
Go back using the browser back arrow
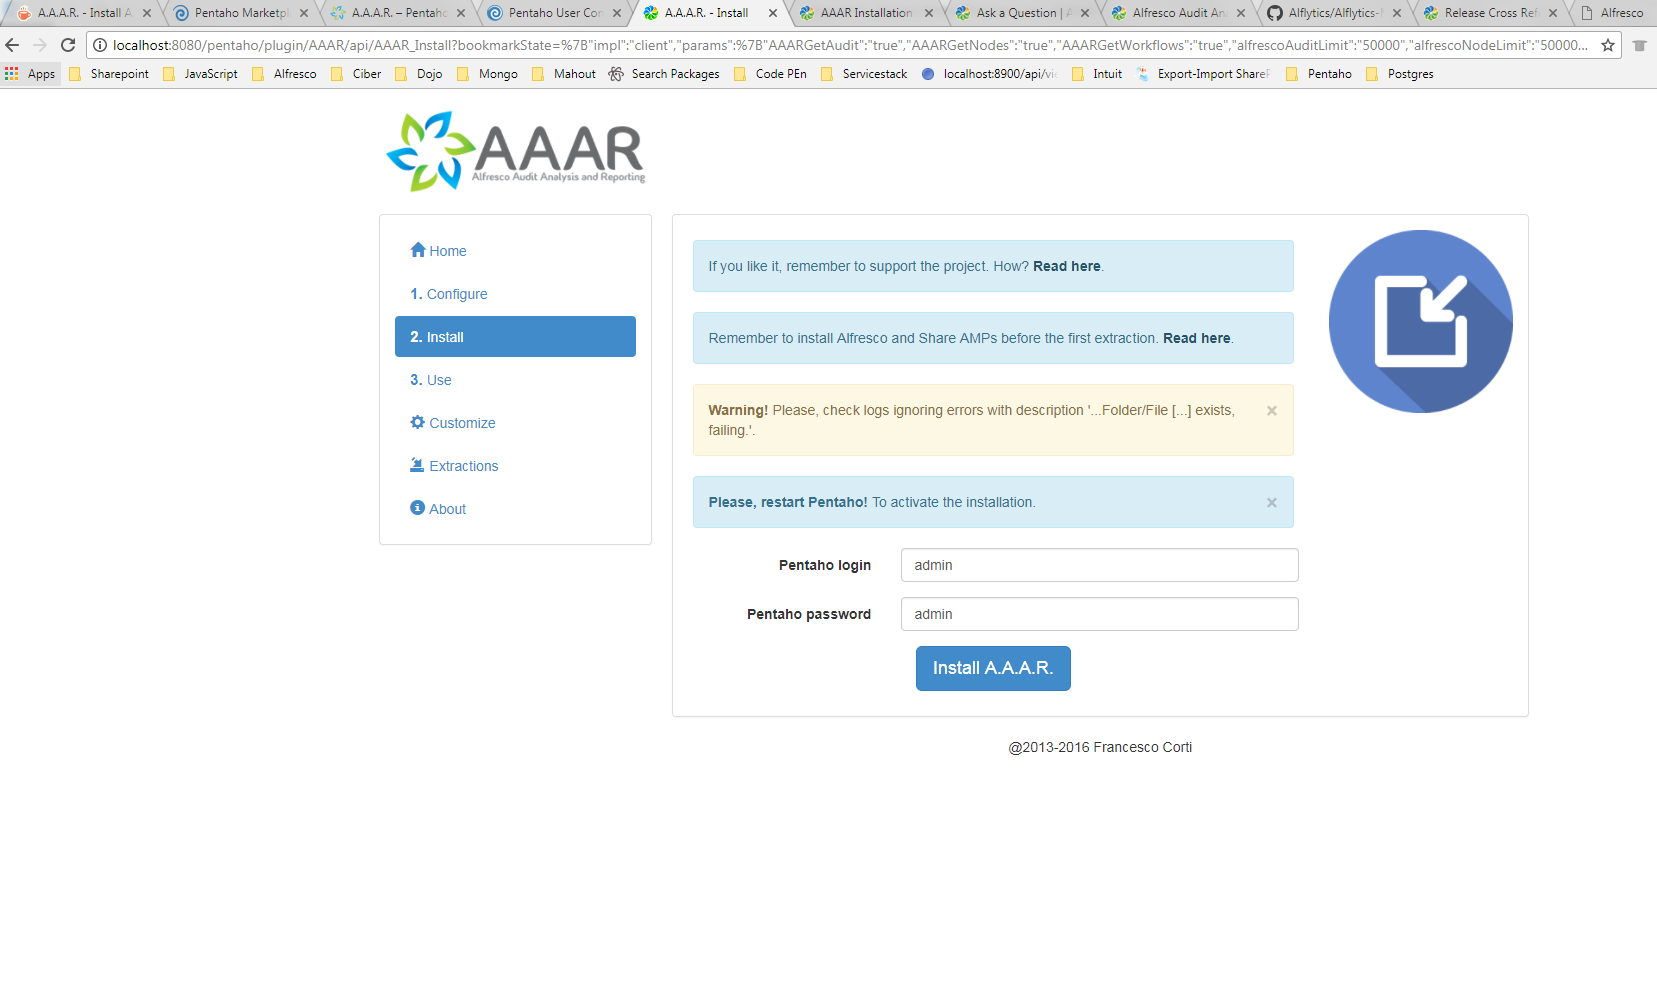pyautogui.click(x=13, y=45)
